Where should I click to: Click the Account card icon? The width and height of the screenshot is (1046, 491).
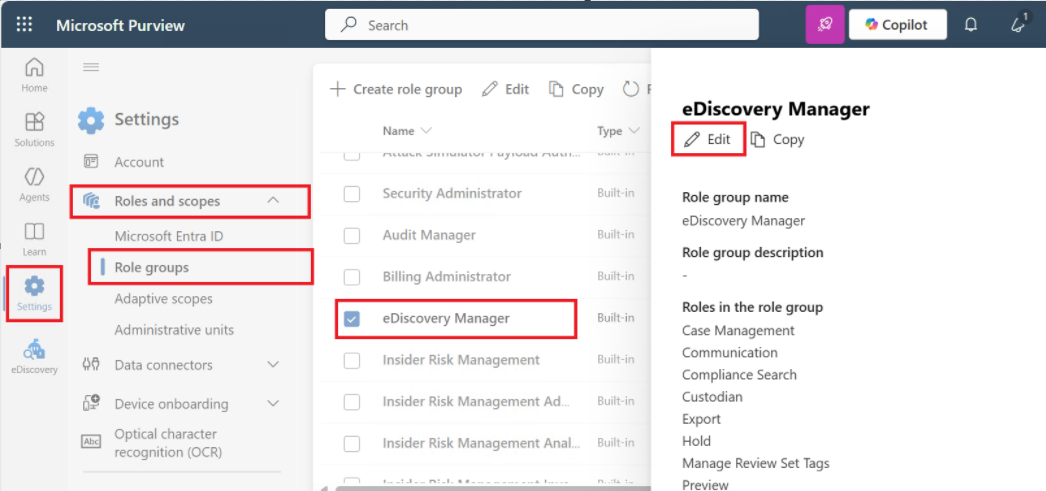click(91, 161)
